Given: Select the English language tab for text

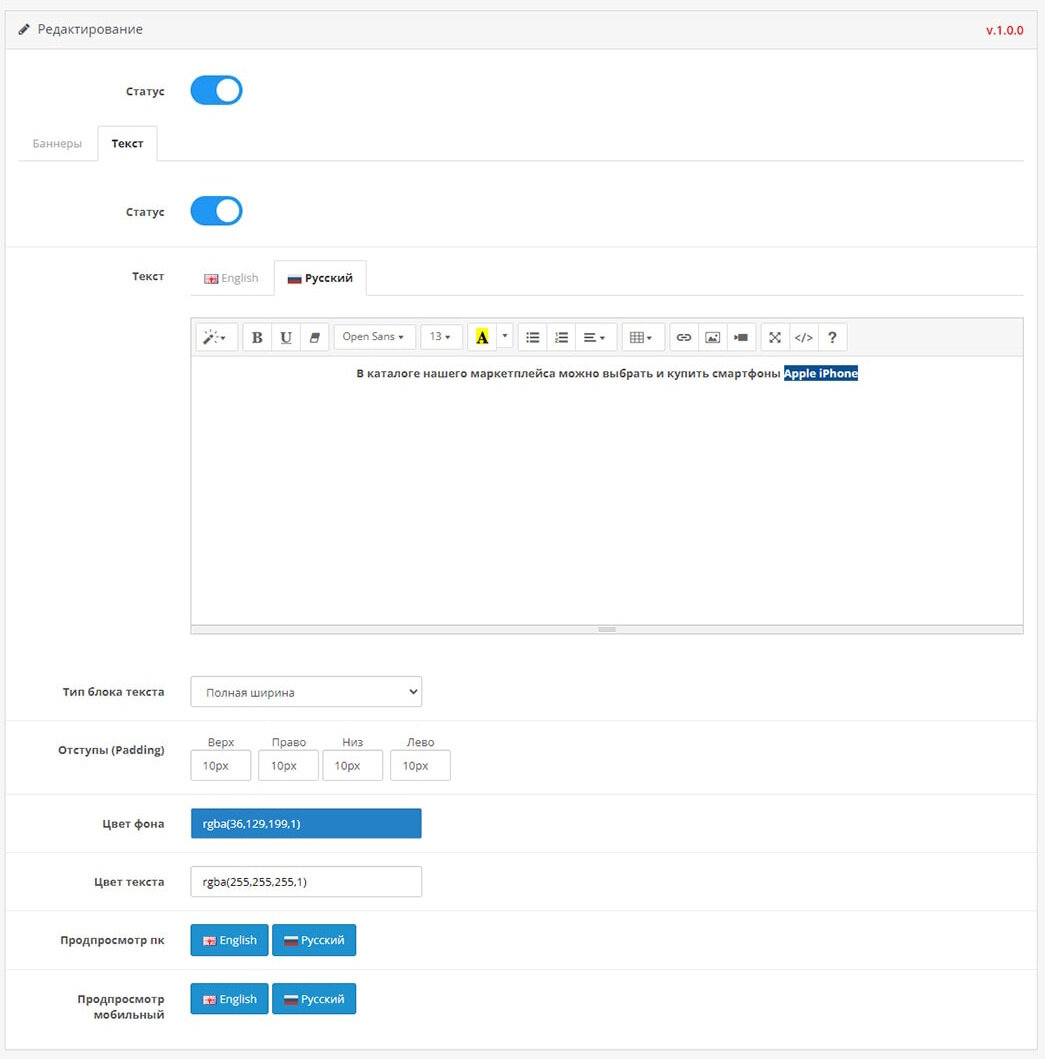Looking at the screenshot, I should coord(231,278).
